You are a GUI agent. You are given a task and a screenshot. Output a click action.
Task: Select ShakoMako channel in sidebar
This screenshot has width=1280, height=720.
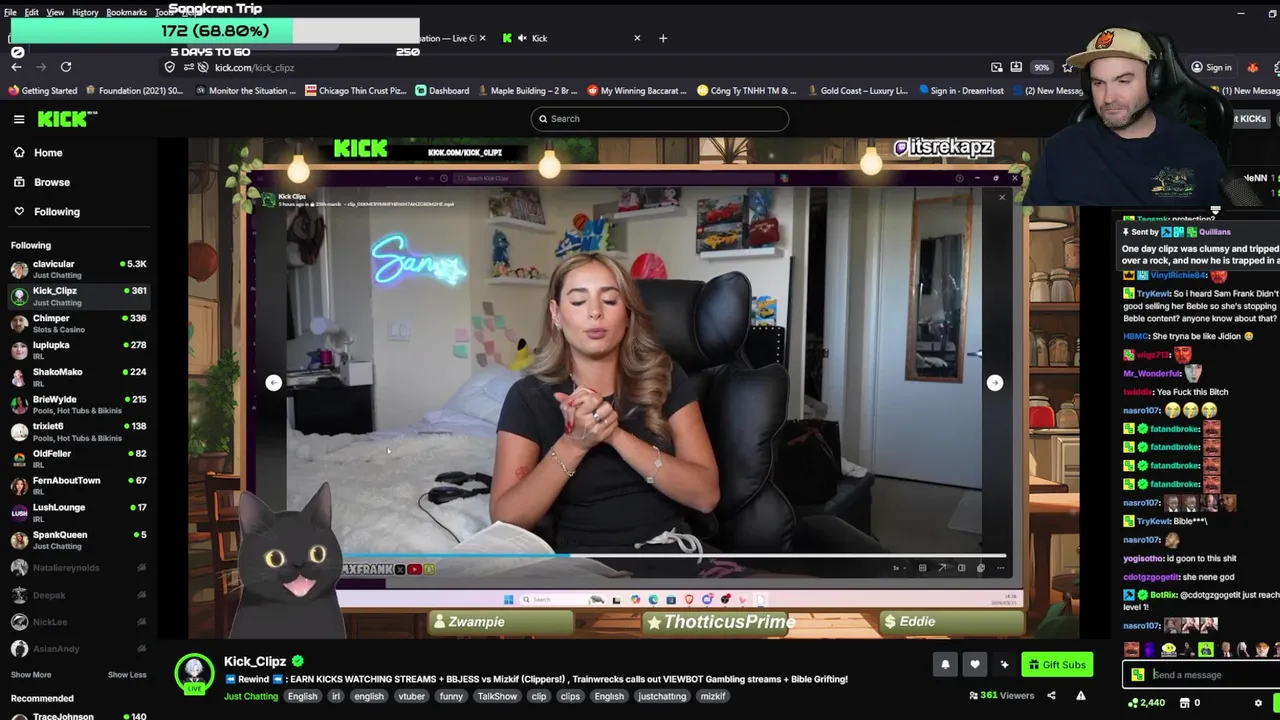point(78,377)
